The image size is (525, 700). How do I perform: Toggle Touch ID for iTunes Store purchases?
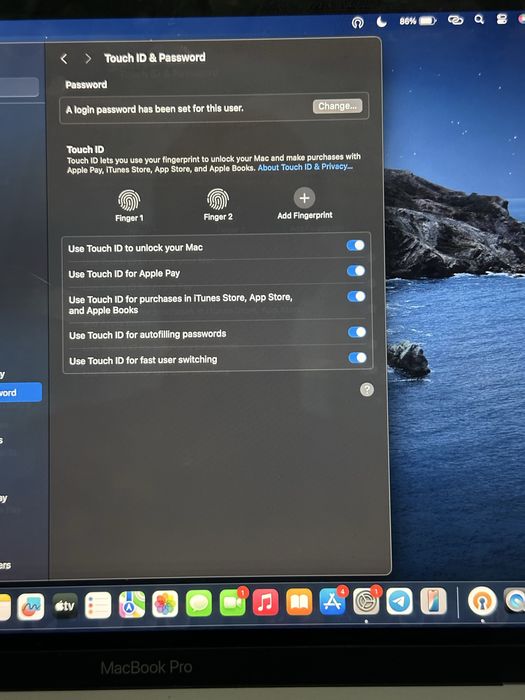coord(357,296)
